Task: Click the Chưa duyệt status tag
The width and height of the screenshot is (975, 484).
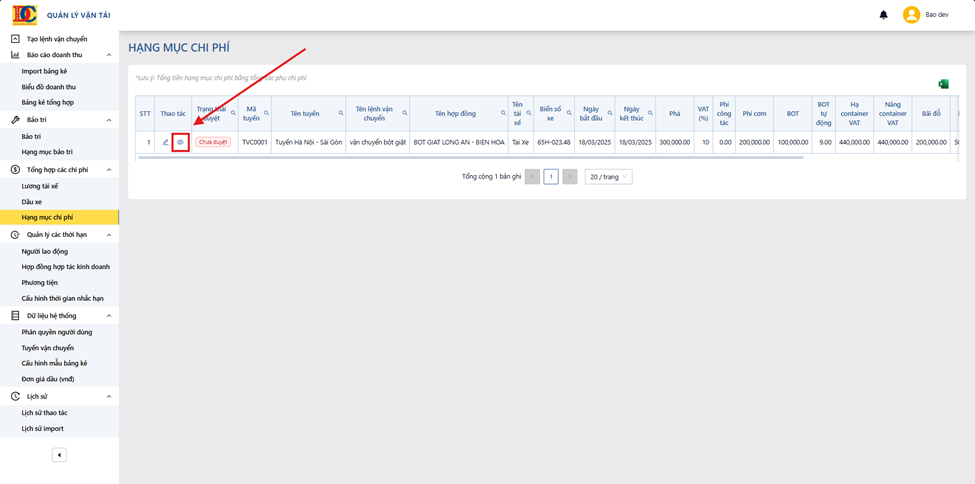Action: (x=213, y=142)
